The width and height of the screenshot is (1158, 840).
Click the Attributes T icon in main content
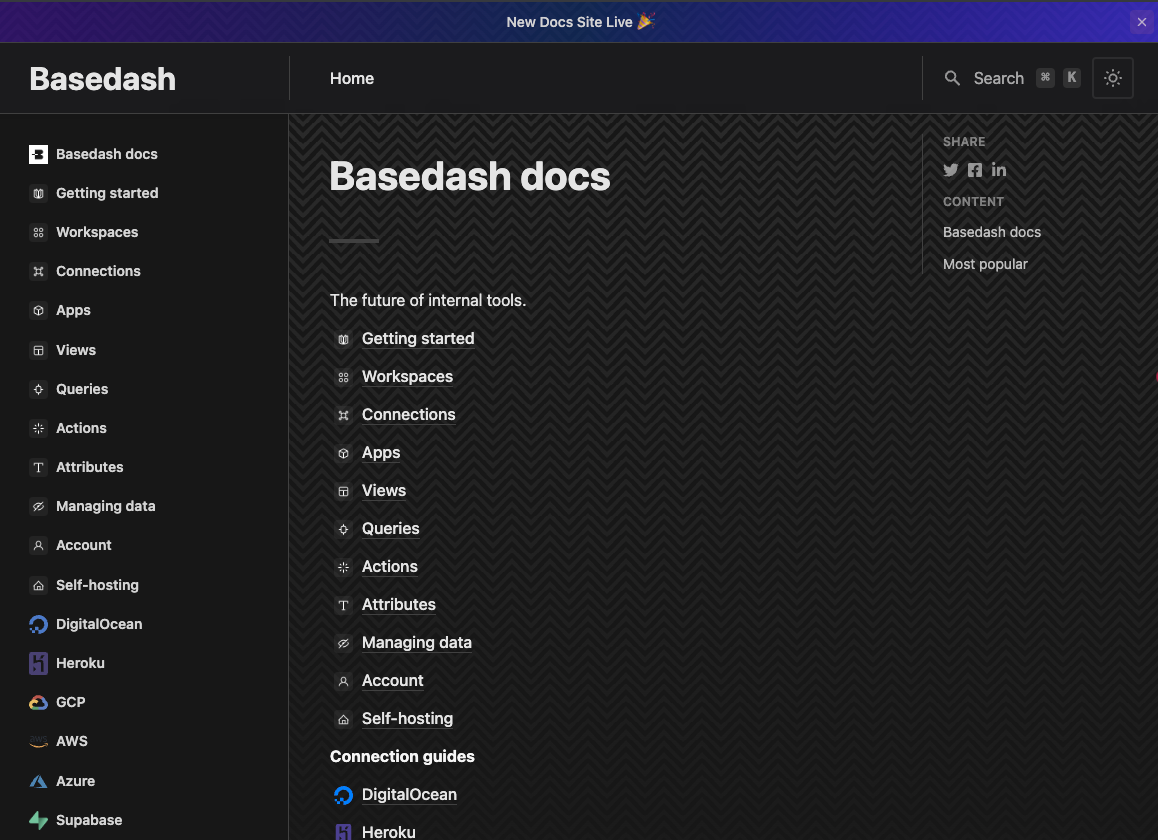point(343,606)
